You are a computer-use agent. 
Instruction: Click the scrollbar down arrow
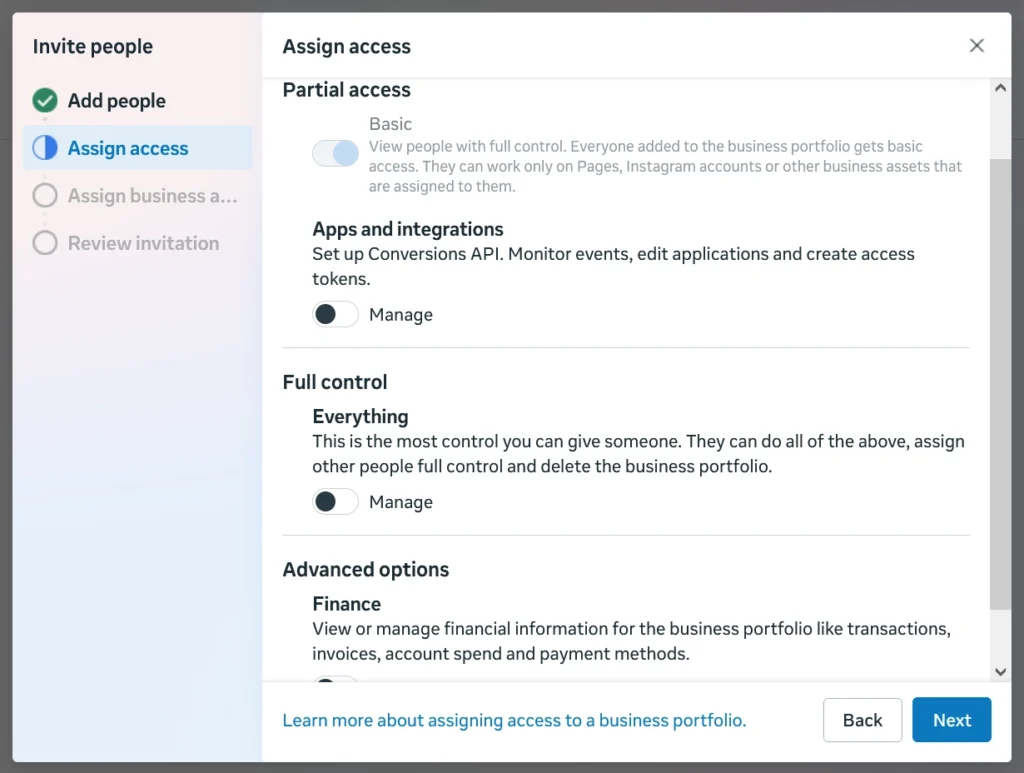[1000, 672]
